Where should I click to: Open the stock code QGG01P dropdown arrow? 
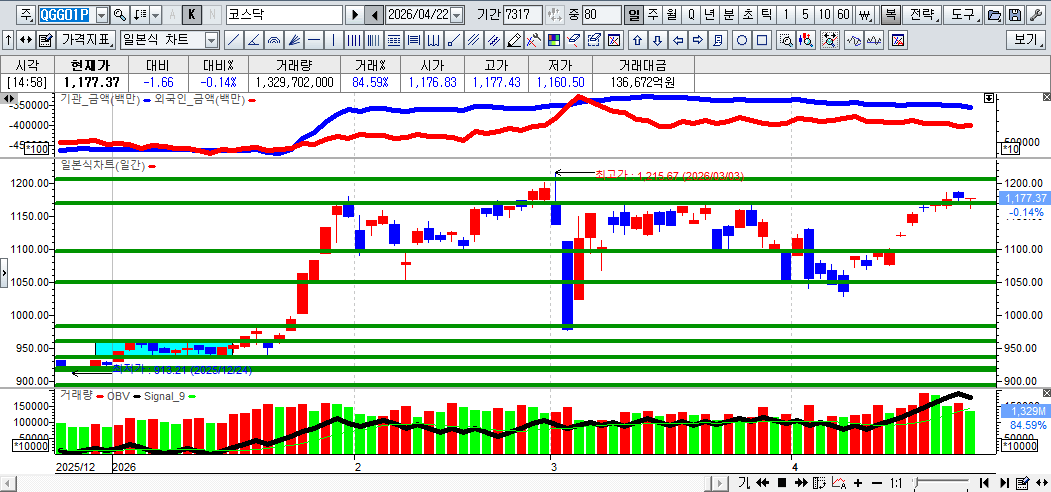click(x=101, y=15)
